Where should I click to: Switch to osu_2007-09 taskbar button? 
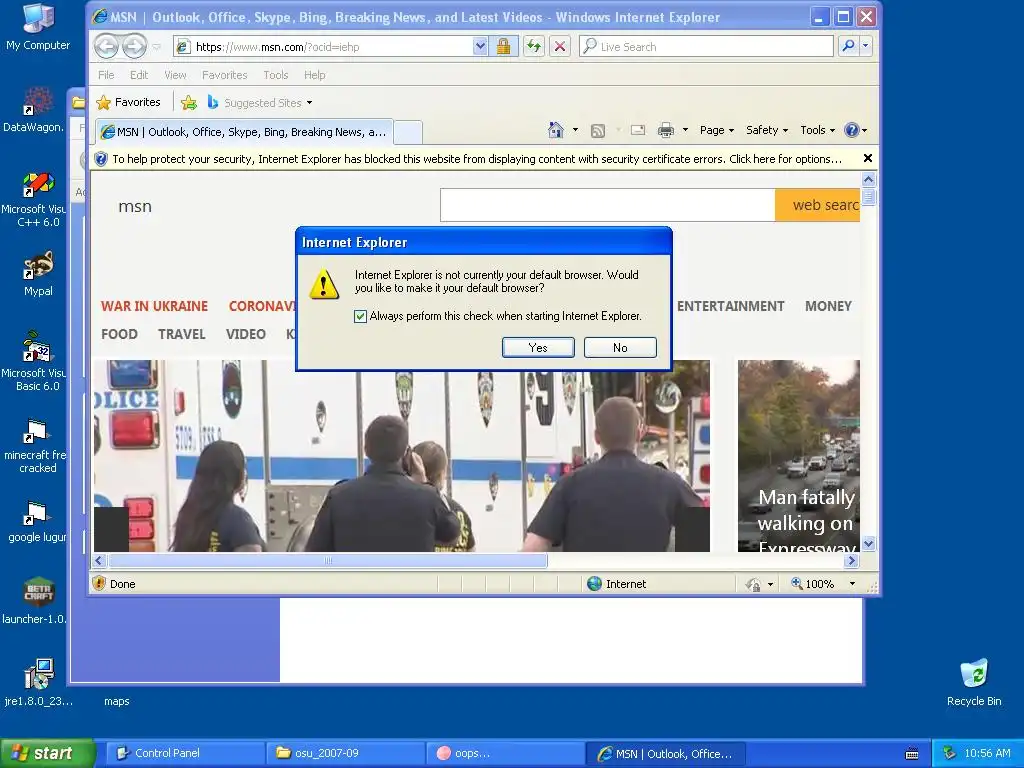point(345,753)
